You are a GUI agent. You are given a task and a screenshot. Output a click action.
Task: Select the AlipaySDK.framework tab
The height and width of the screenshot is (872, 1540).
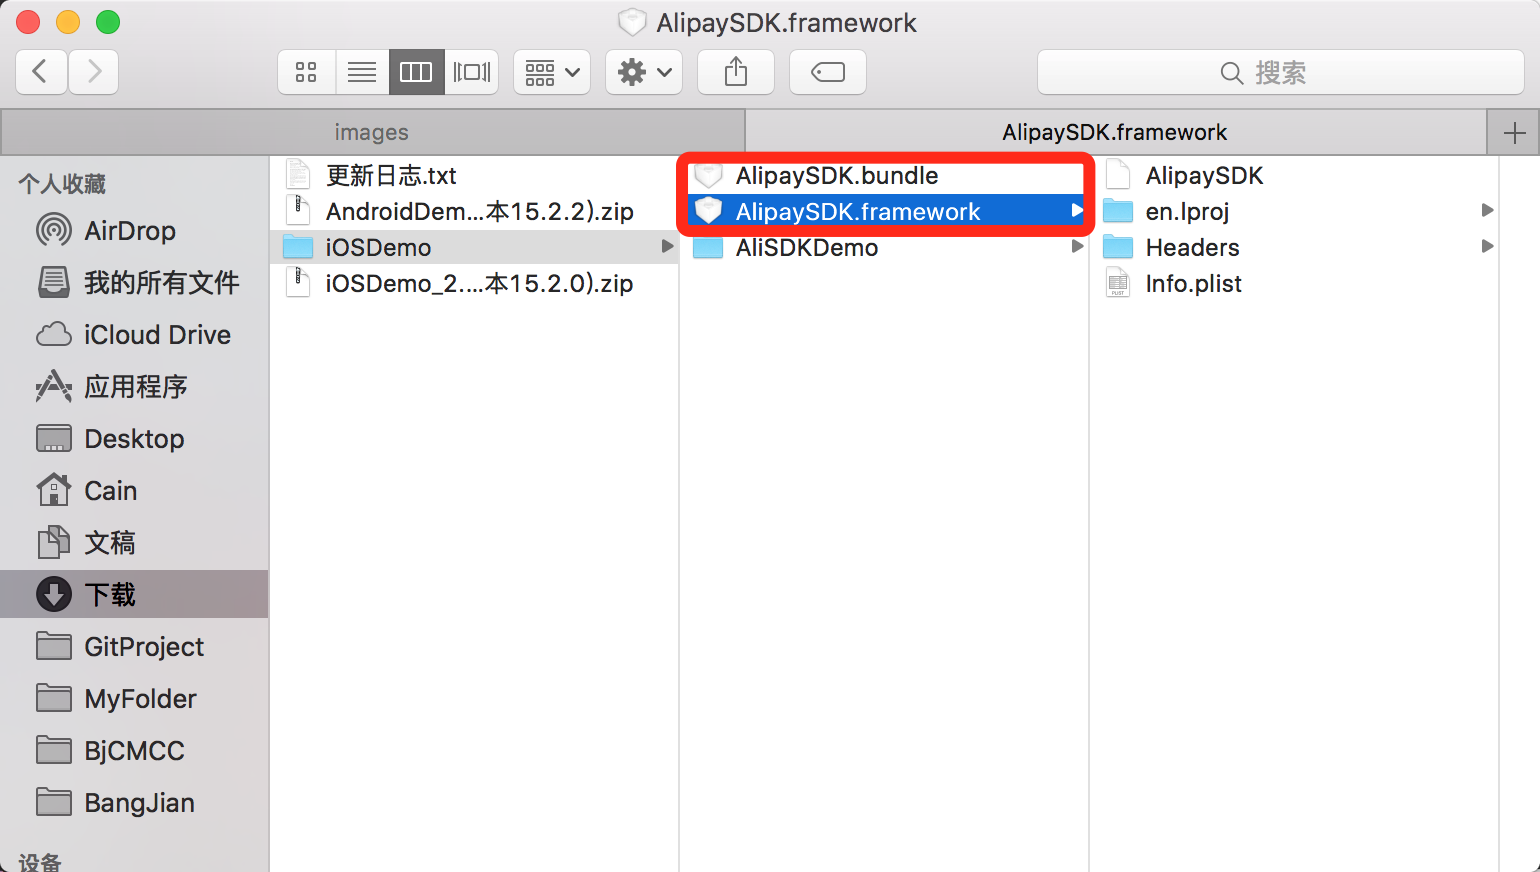point(1115,132)
